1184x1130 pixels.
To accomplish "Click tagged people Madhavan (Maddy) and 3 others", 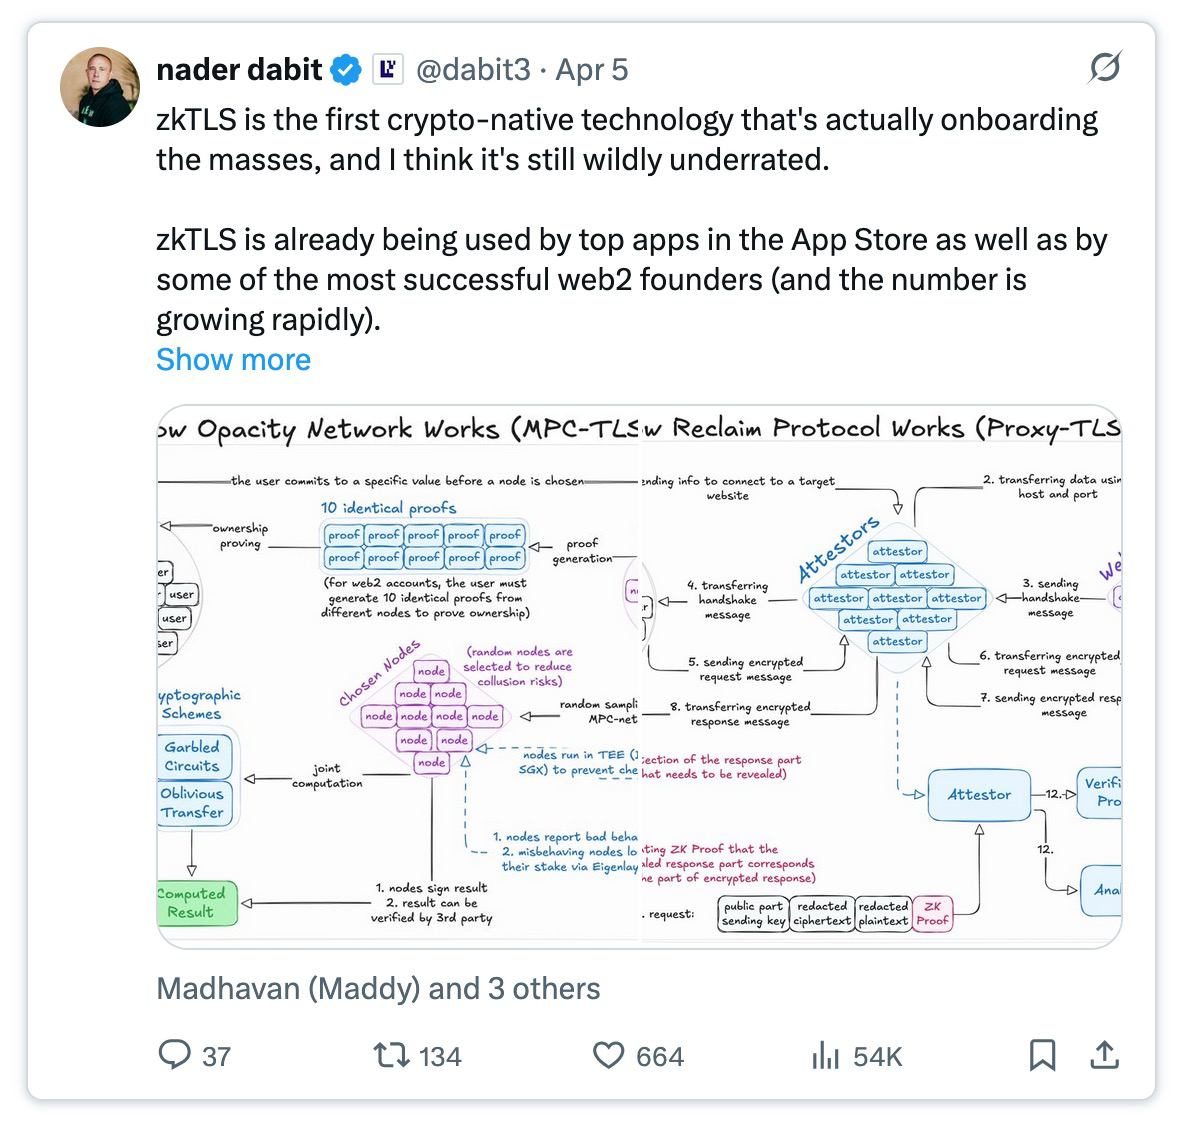I will 378,989.
